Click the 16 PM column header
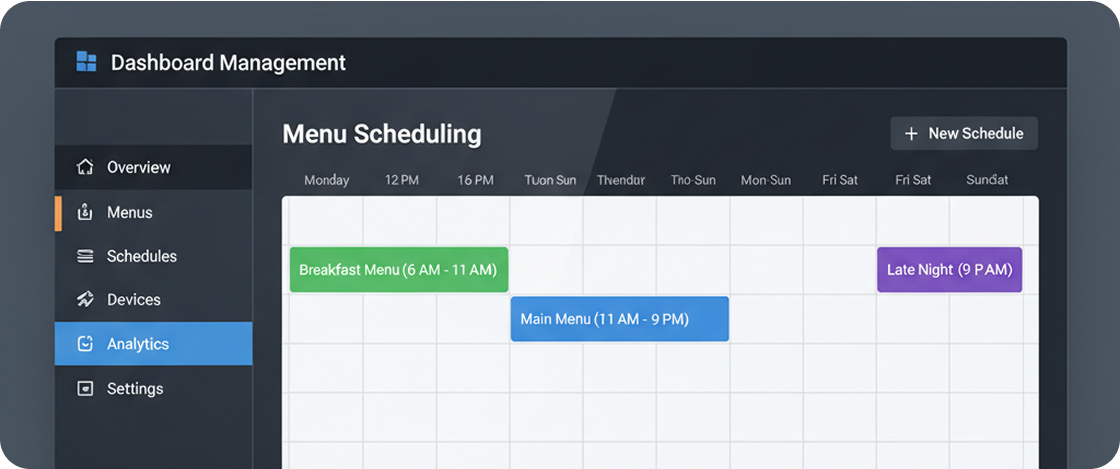Screen dimensions: 1120x469 (x=476, y=180)
